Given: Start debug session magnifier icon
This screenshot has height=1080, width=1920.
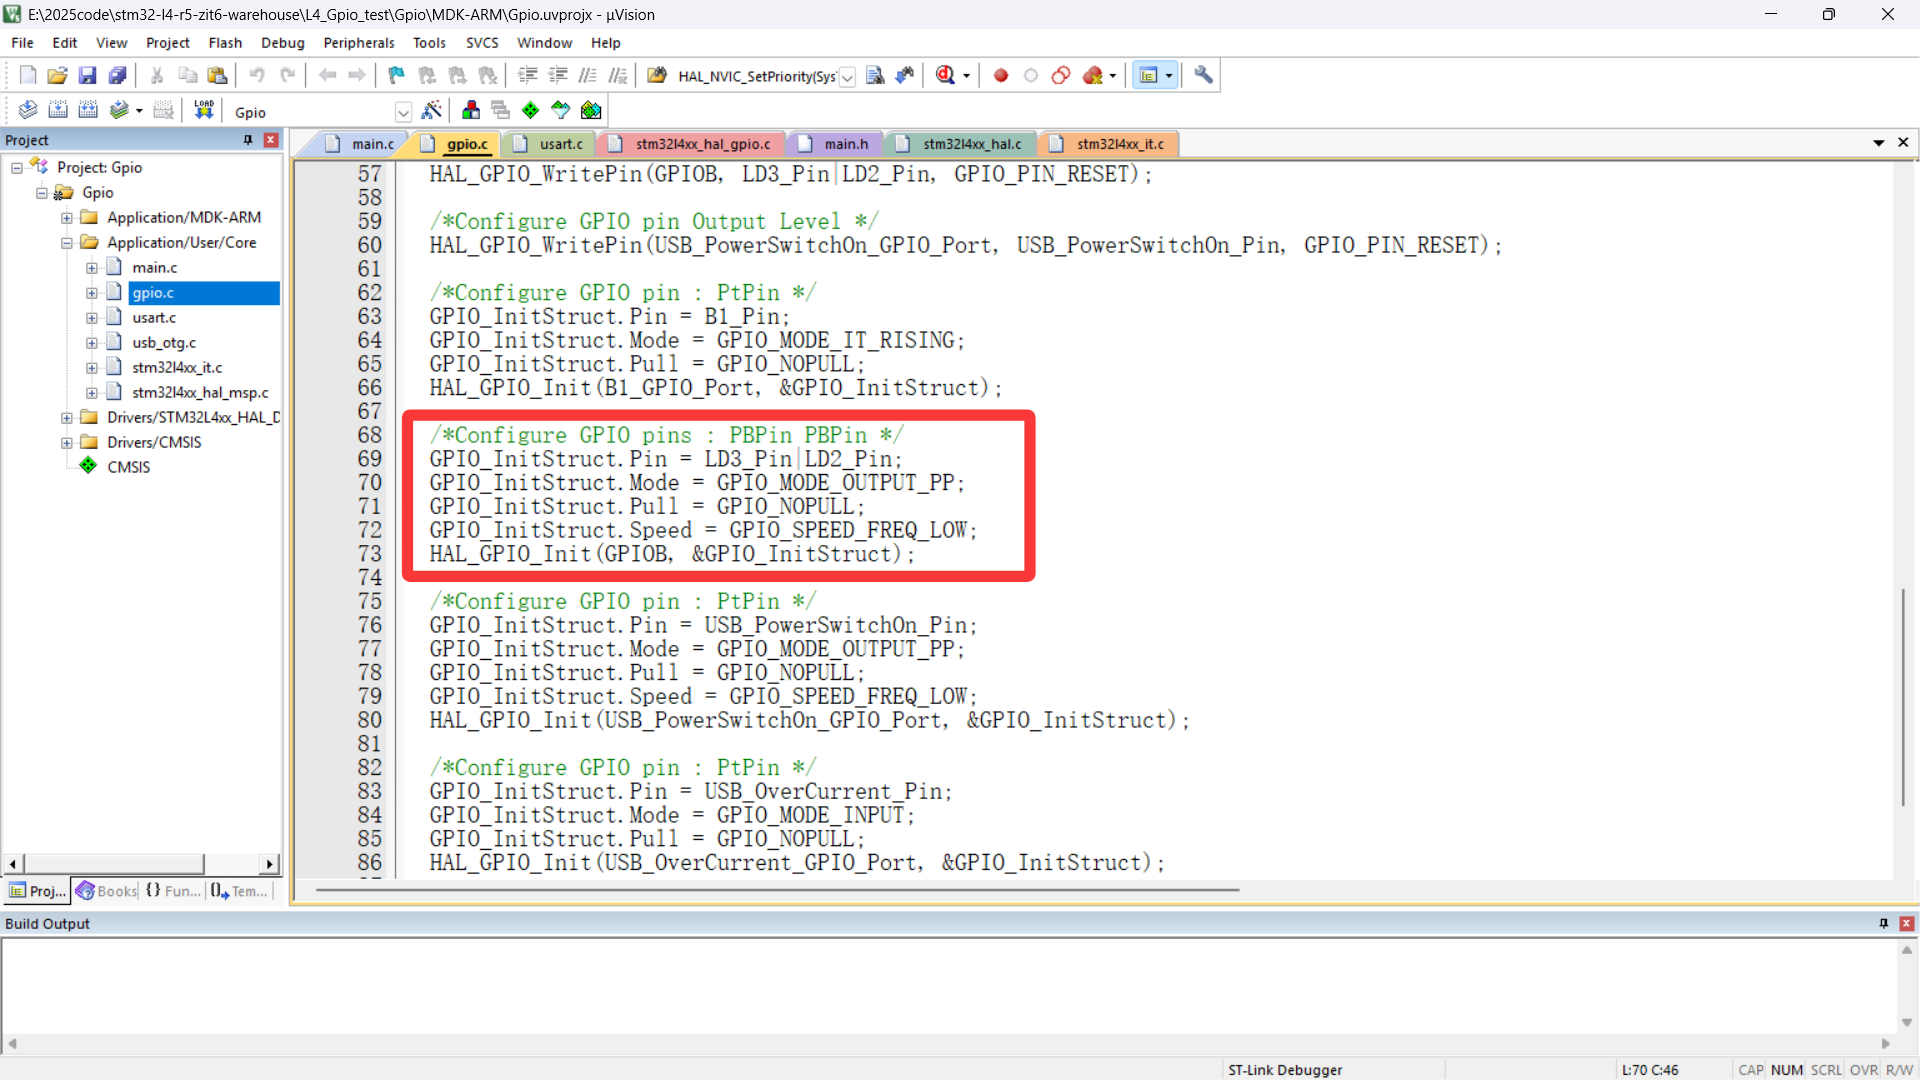Looking at the screenshot, I should pyautogui.click(x=945, y=75).
